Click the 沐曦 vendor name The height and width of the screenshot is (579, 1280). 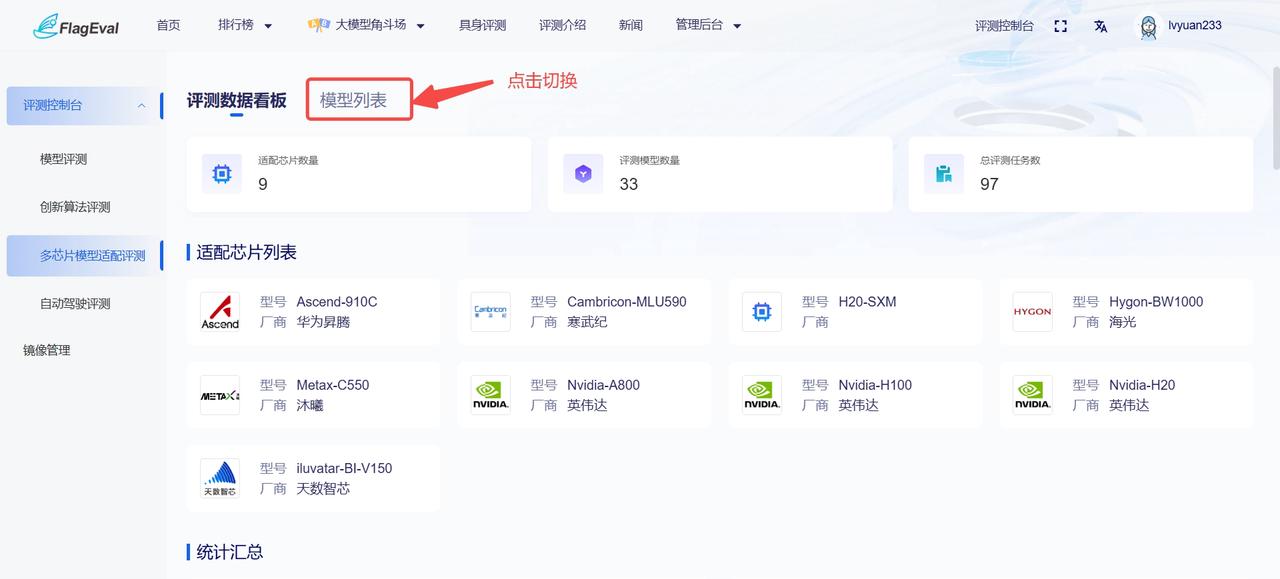pos(310,405)
